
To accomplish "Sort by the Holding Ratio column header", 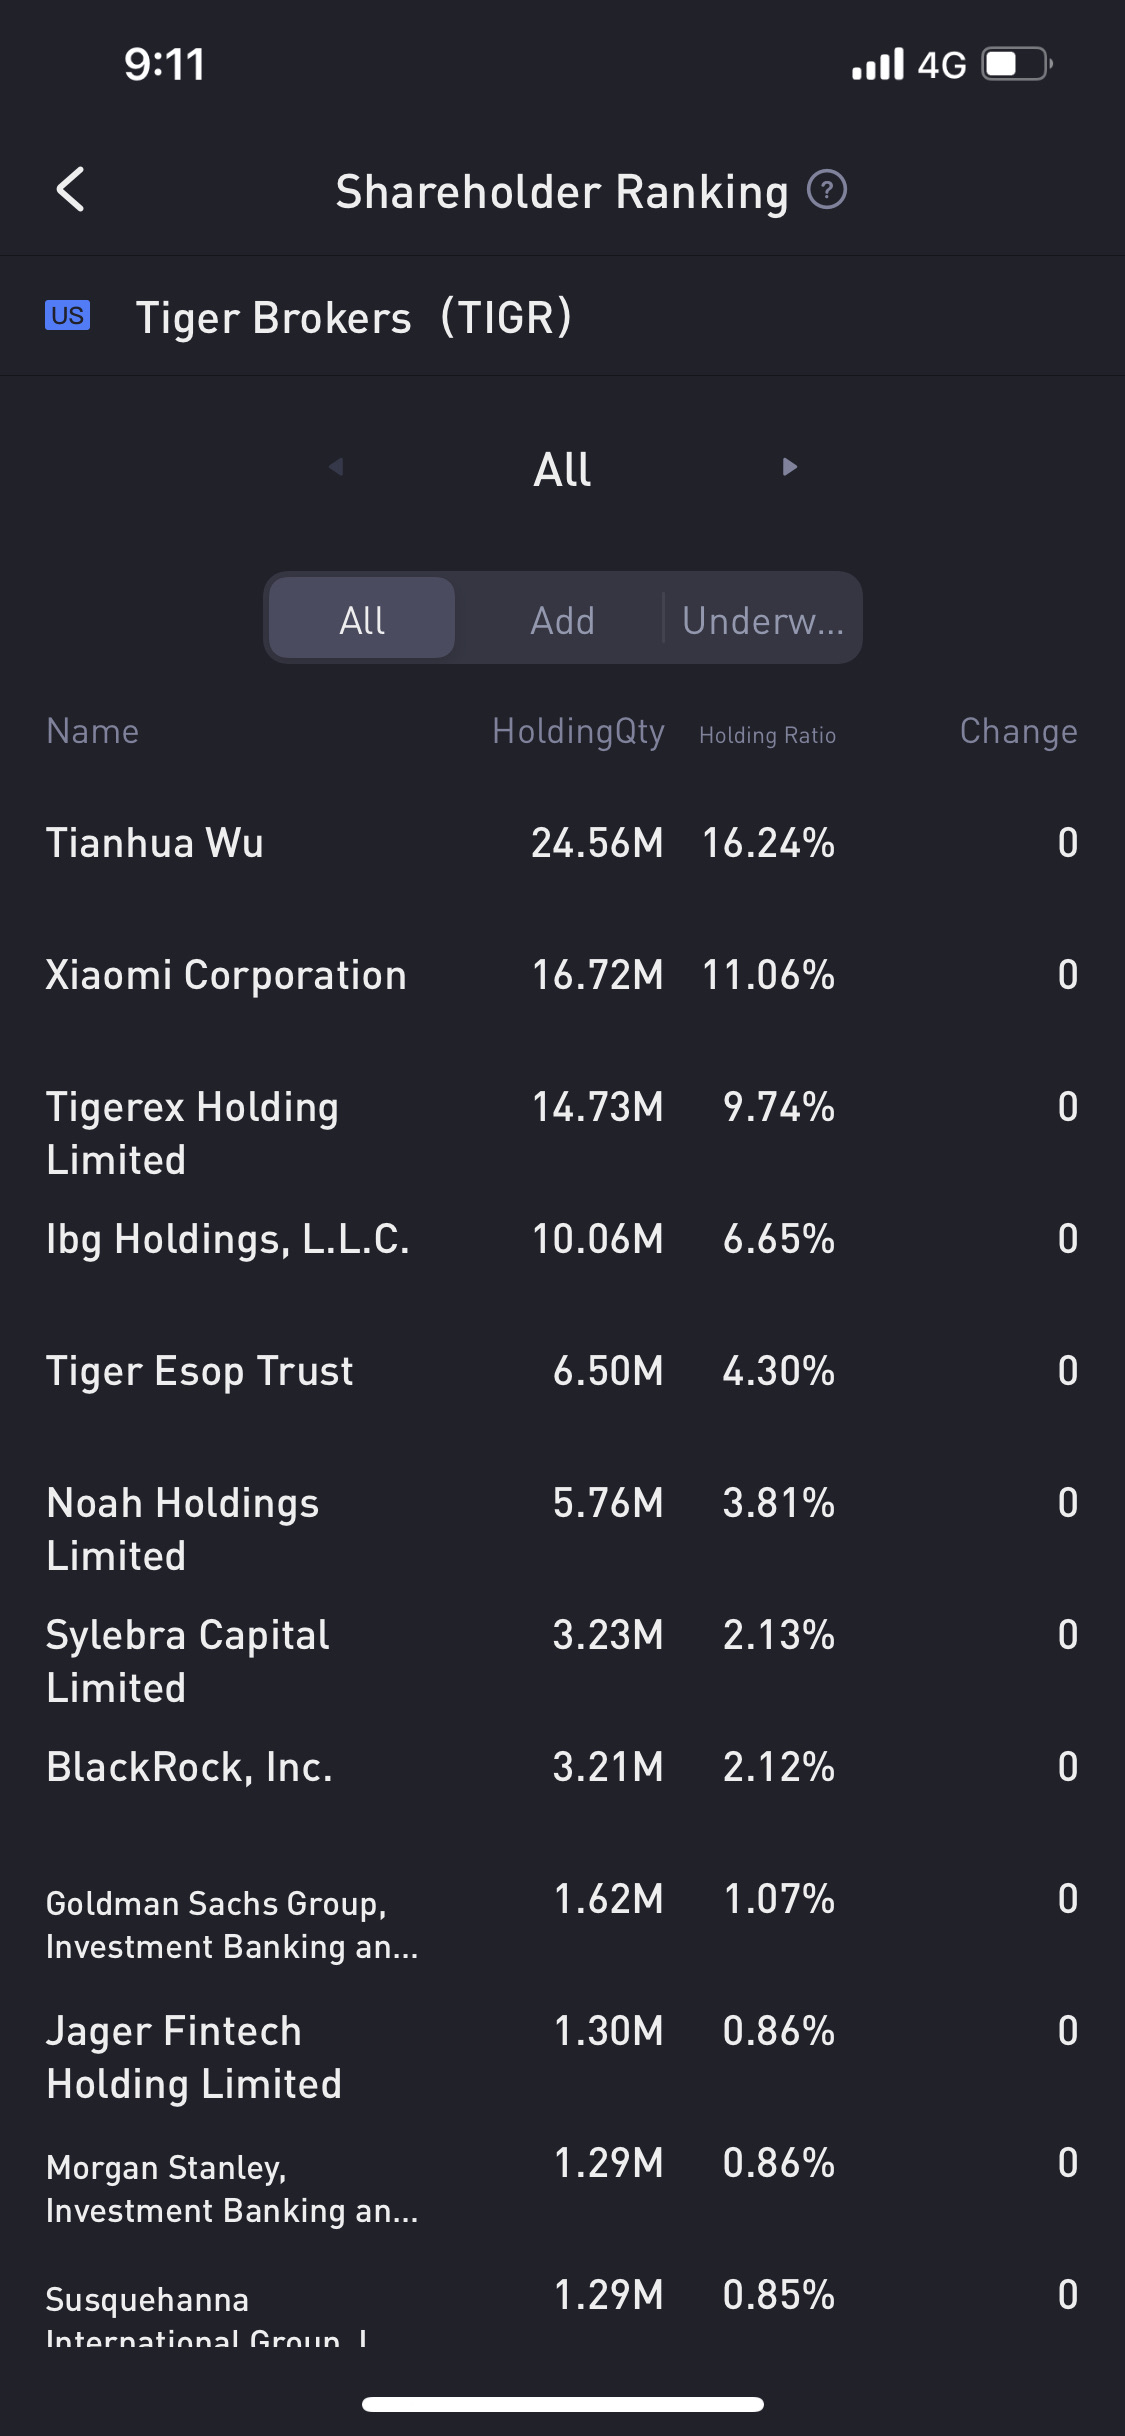I will [x=767, y=735].
